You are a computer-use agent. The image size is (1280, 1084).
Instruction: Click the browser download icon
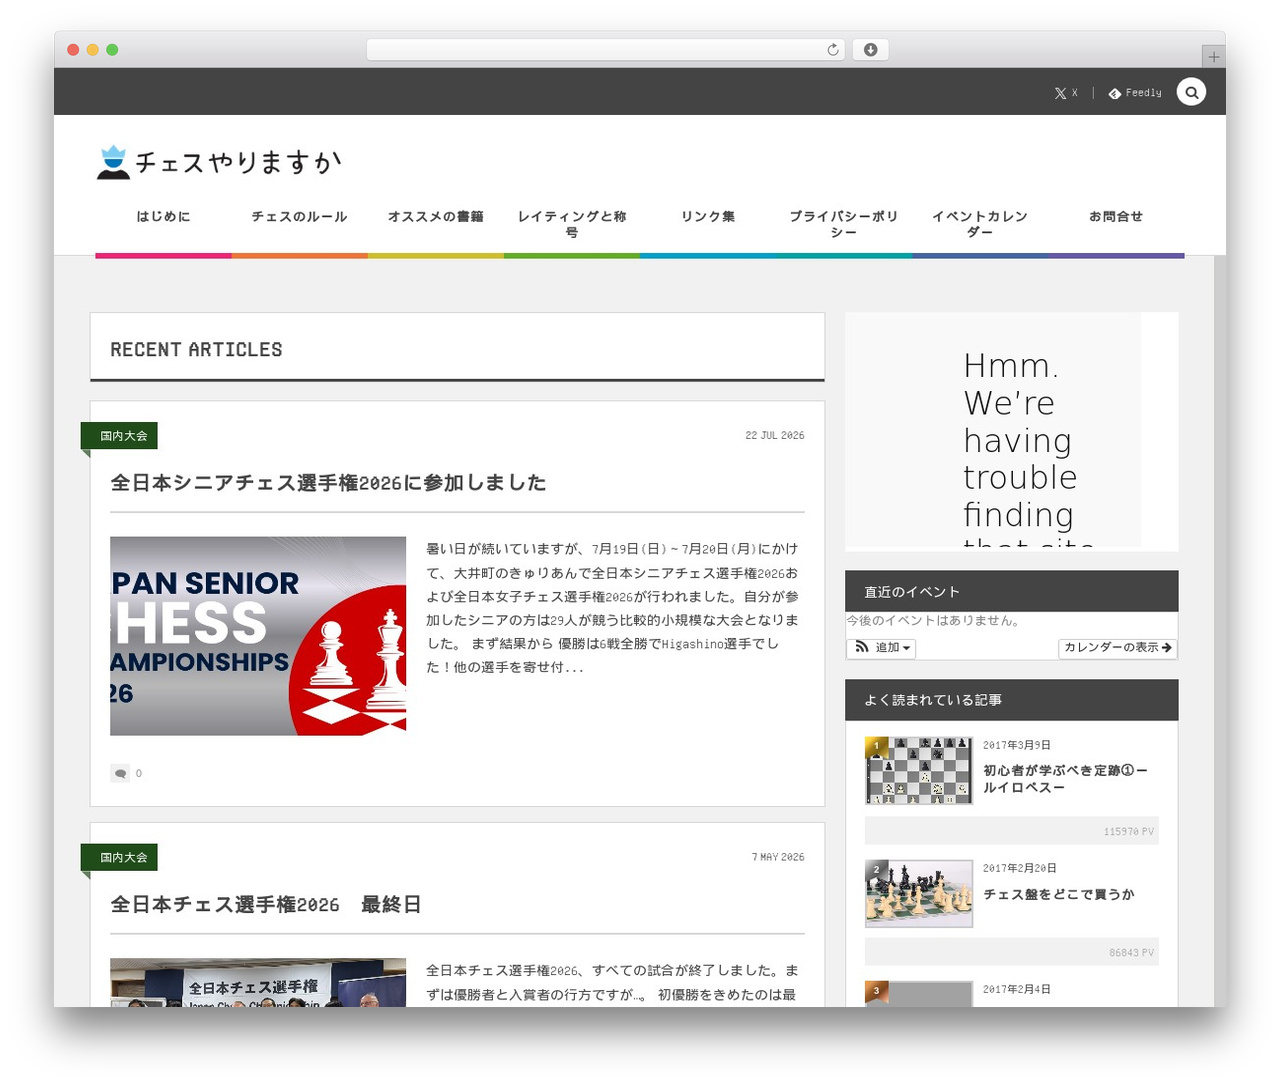(871, 50)
